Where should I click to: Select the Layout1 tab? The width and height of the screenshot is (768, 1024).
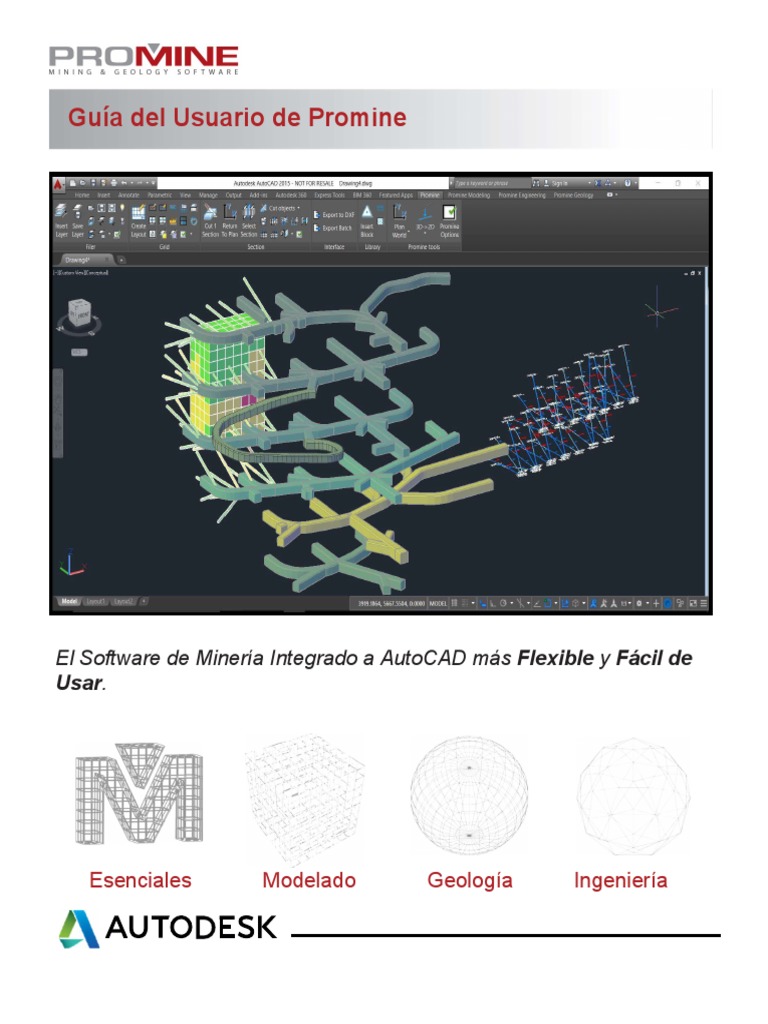[x=95, y=601]
